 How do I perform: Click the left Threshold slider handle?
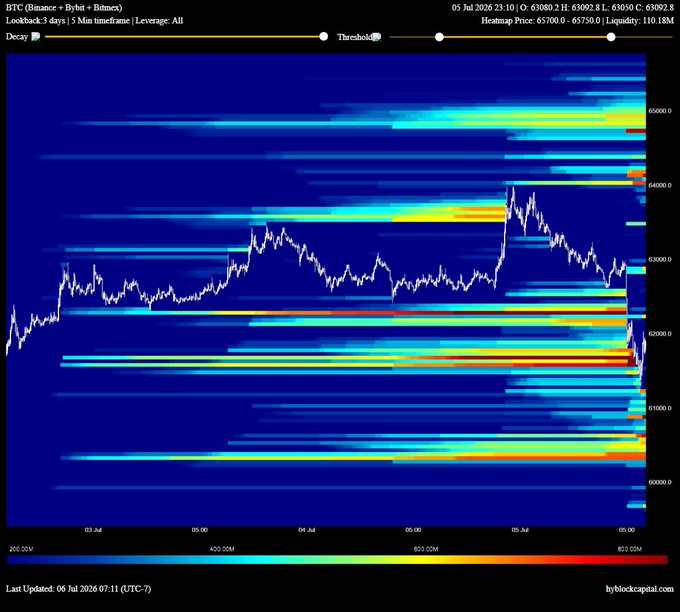coord(439,37)
